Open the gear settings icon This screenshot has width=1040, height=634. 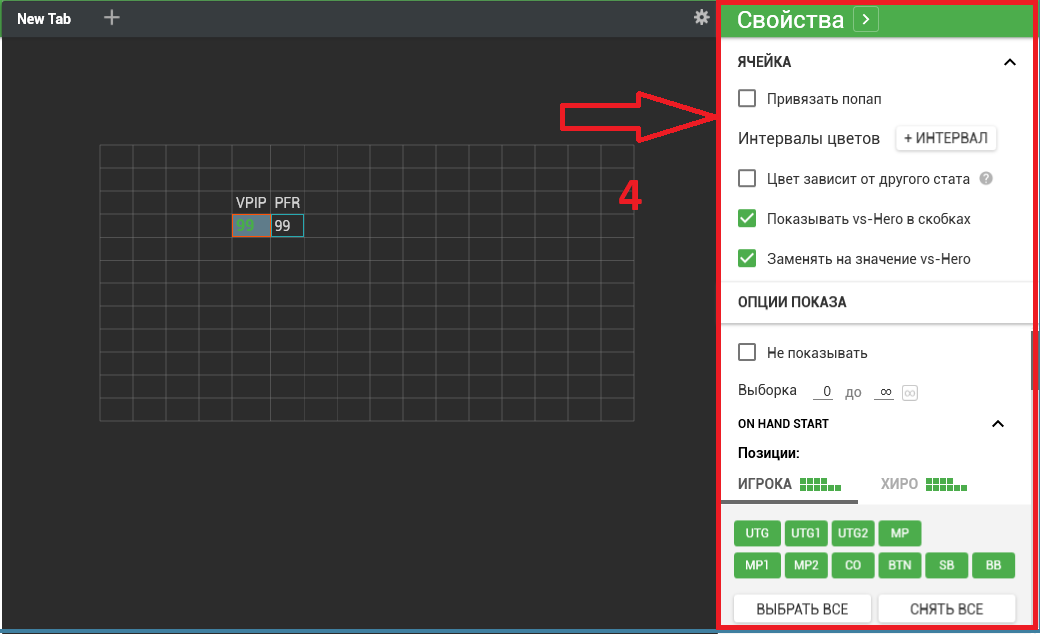(702, 17)
